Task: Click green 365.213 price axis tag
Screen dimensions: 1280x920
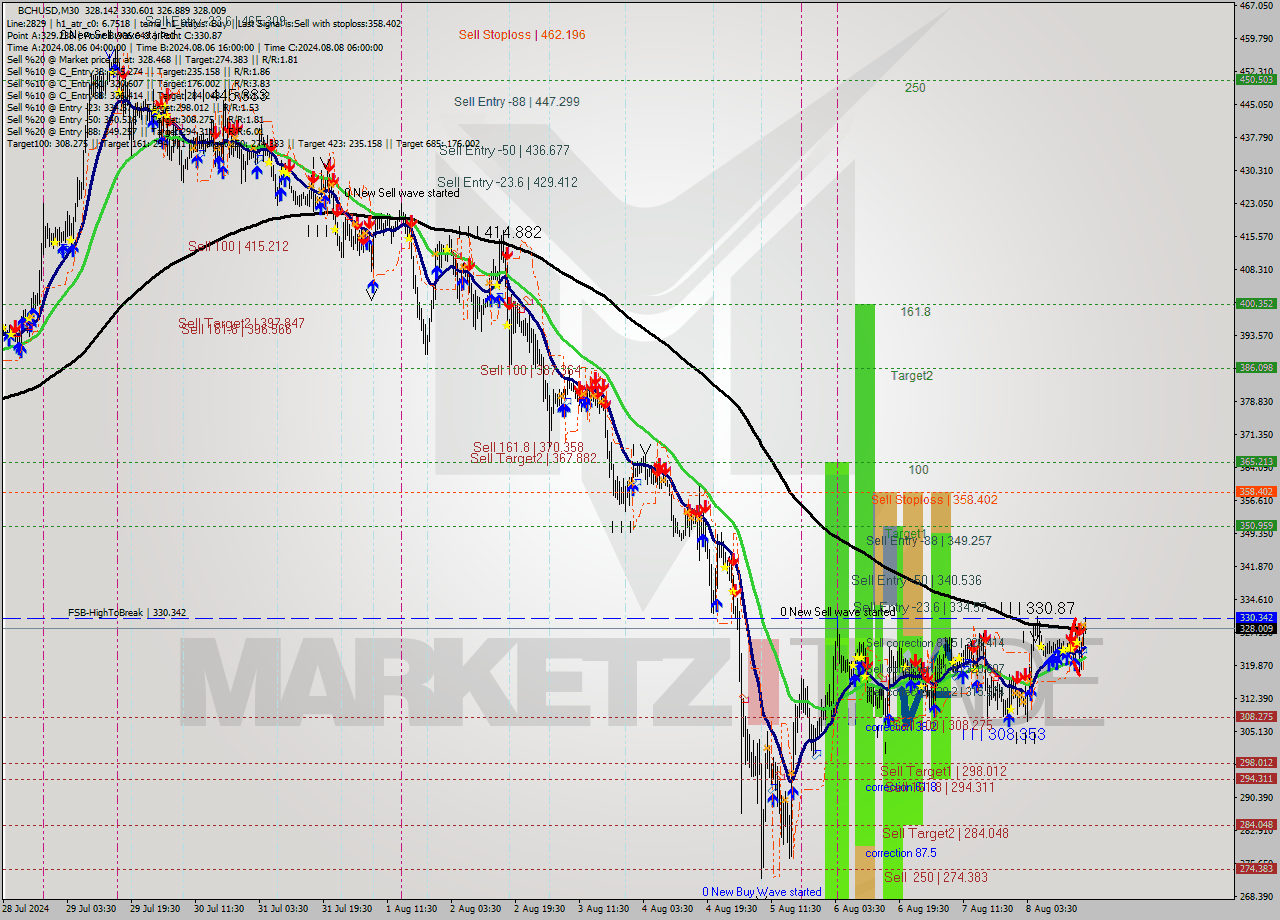Action: [x=1256, y=462]
